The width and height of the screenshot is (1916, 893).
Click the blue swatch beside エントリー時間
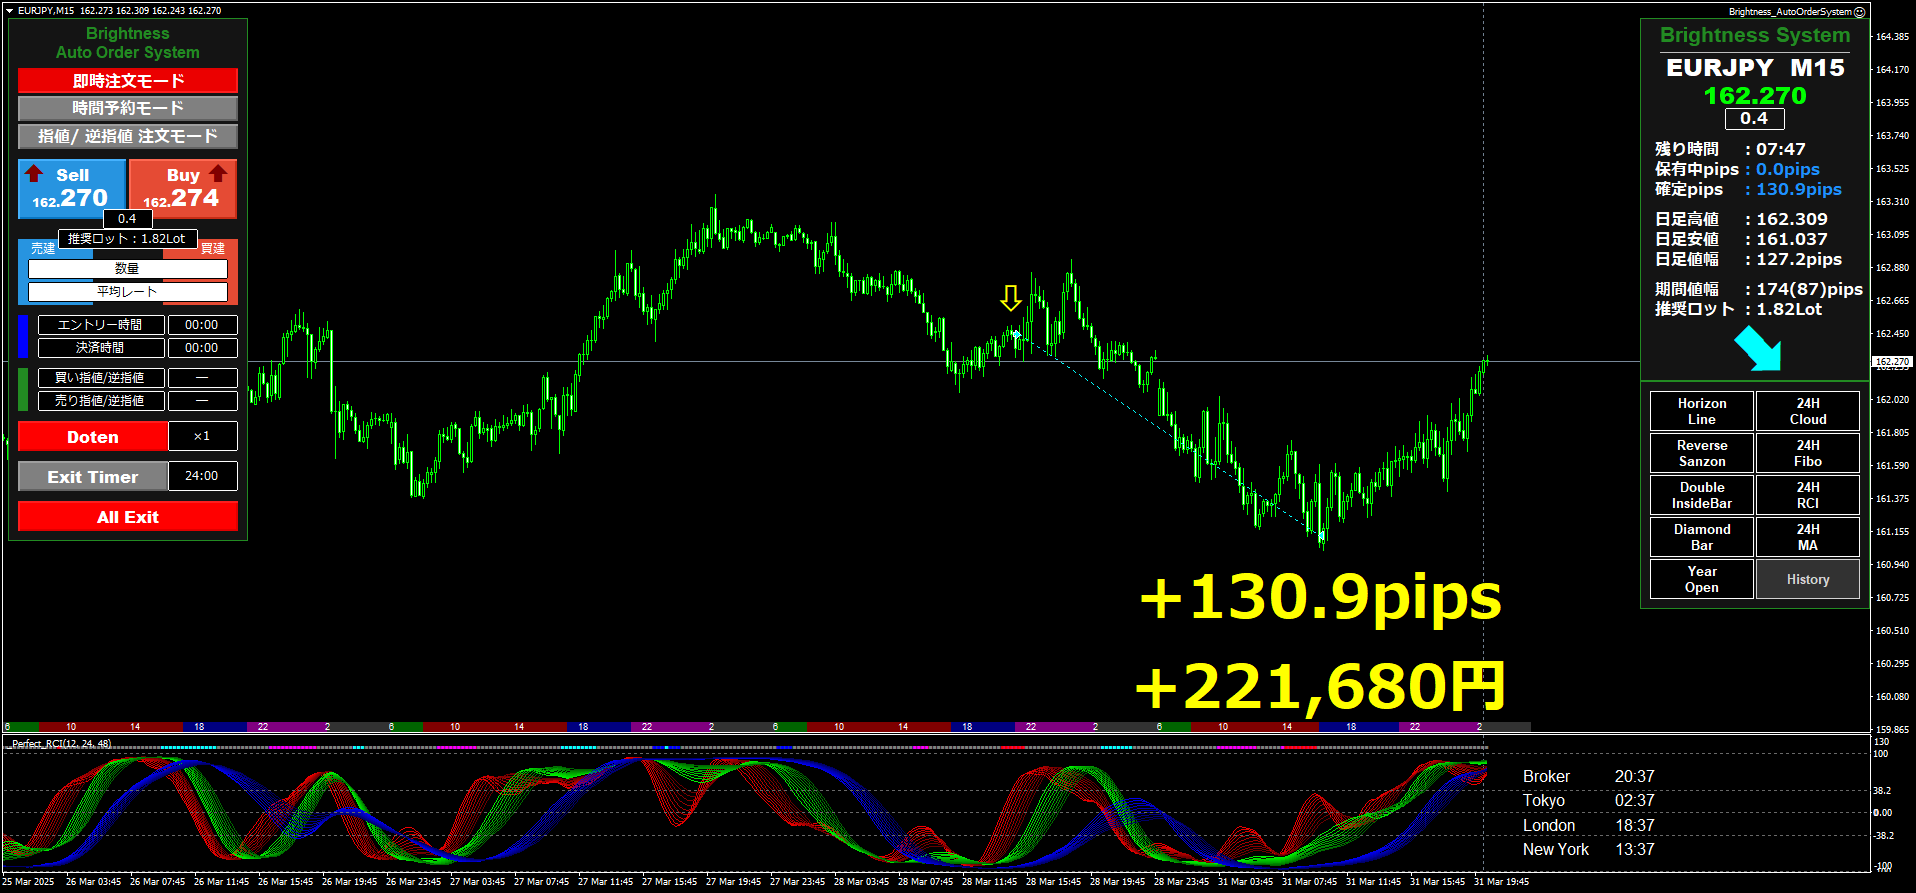pyautogui.click(x=23, y=336)
